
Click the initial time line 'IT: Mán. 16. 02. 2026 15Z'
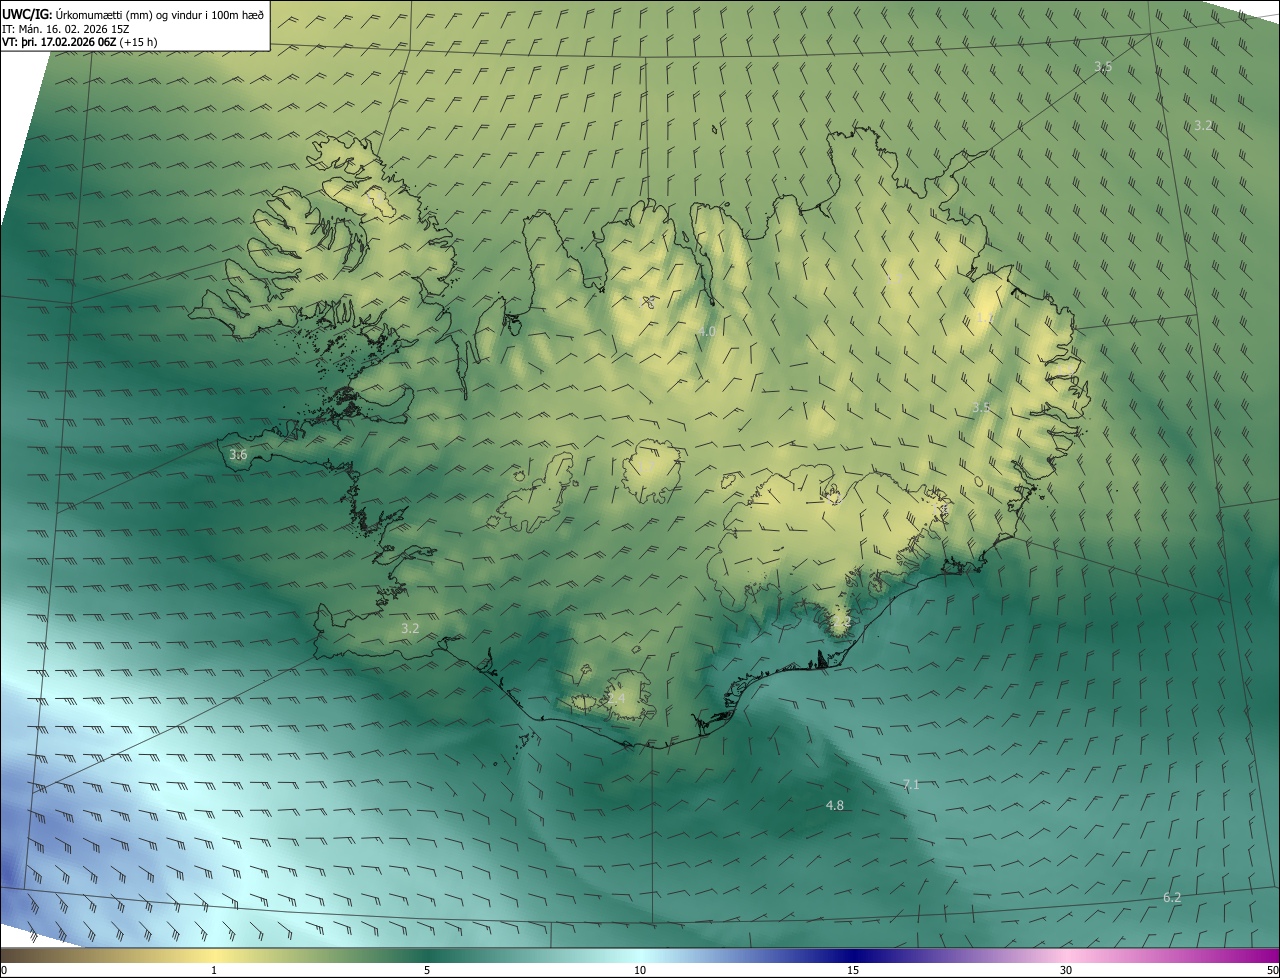[x=64, y=28]
